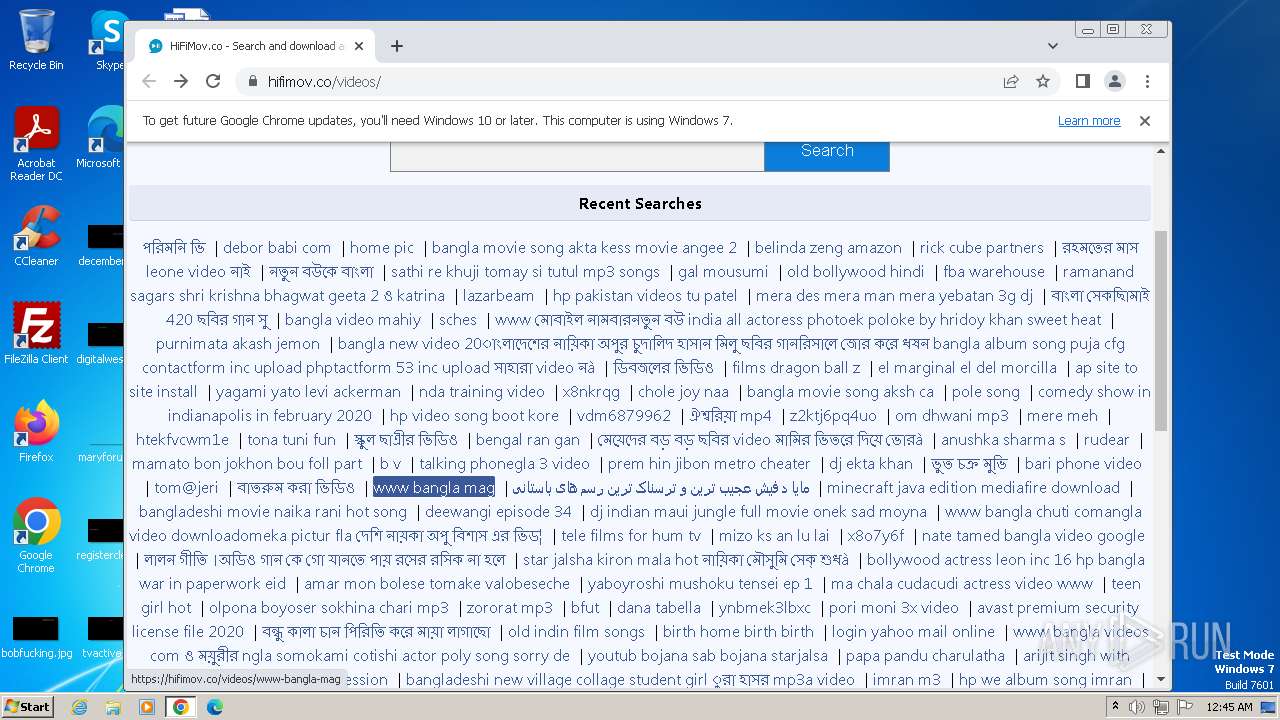Open 'bengal ran gan' link
This screenshot has height=720, width=1280.
[528, 440]
